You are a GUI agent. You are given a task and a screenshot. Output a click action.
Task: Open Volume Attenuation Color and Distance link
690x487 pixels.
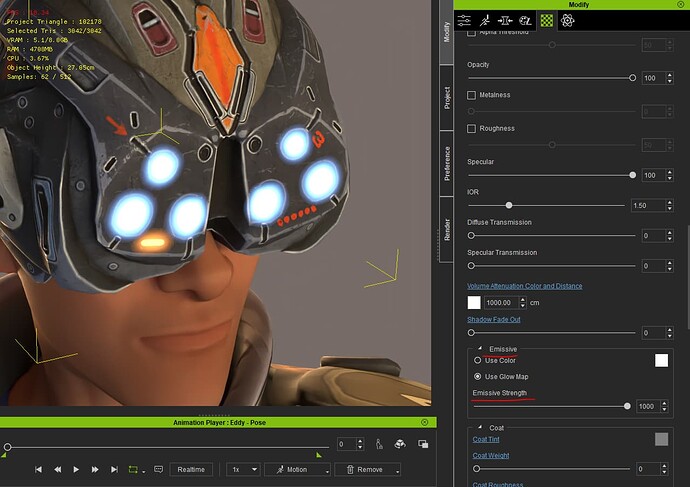[525, 286]
